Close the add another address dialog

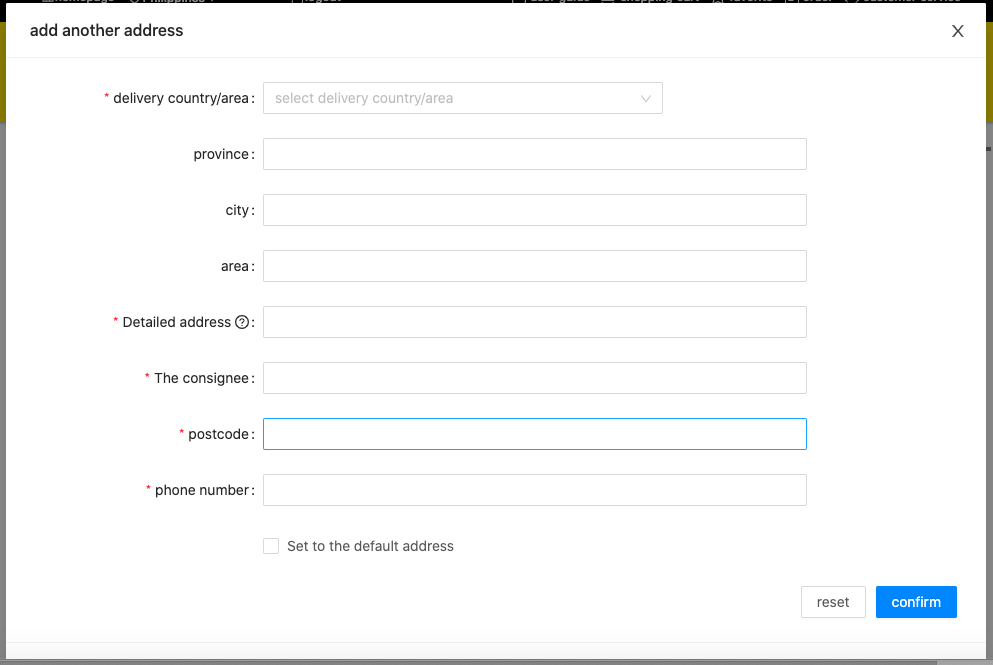click(957, 31)
